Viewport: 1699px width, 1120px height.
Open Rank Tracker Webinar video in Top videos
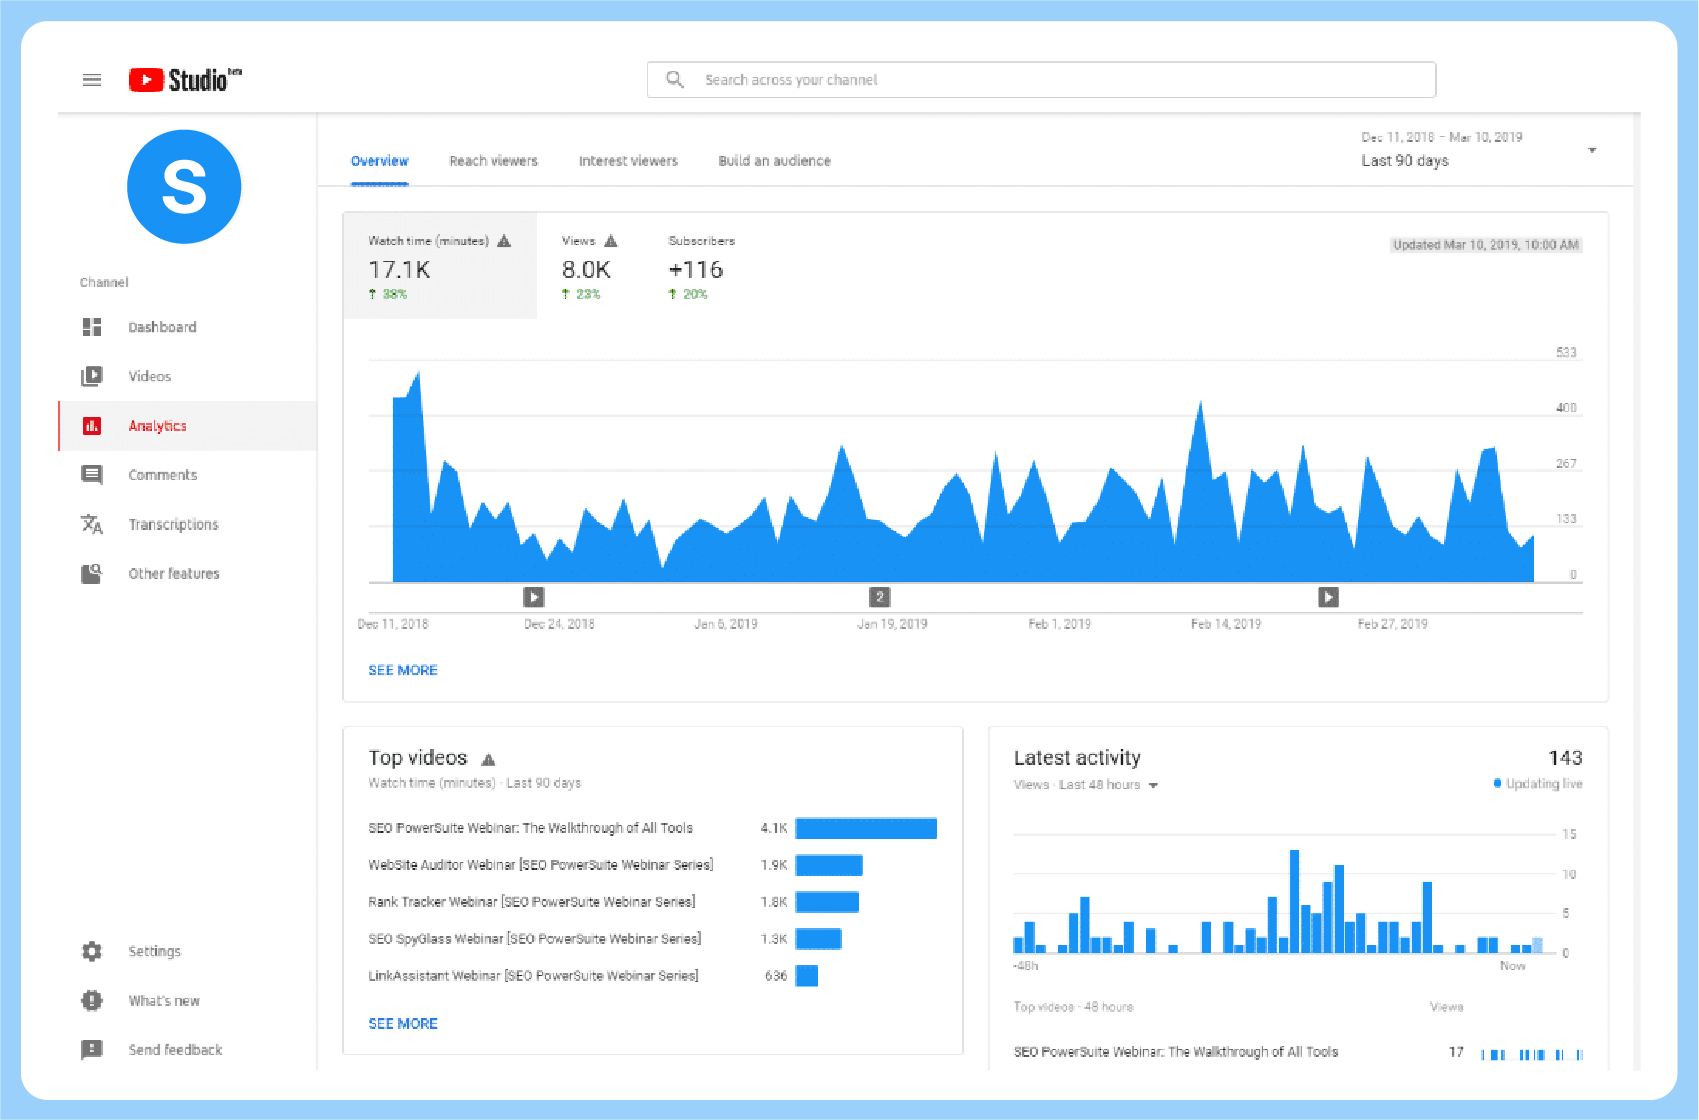pos(531,902)
